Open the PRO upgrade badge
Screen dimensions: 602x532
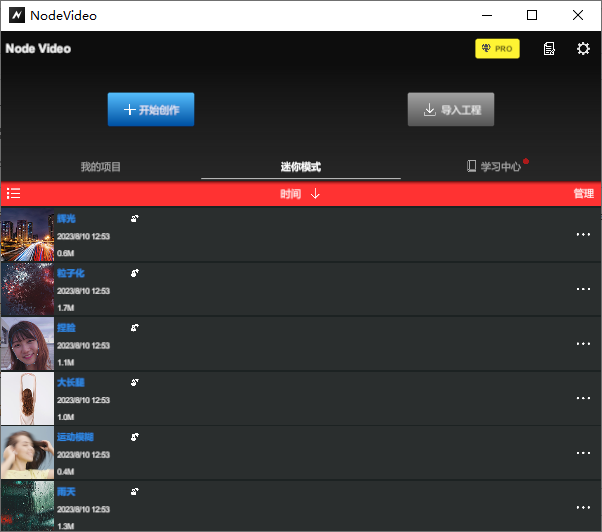tap(497, 49)
